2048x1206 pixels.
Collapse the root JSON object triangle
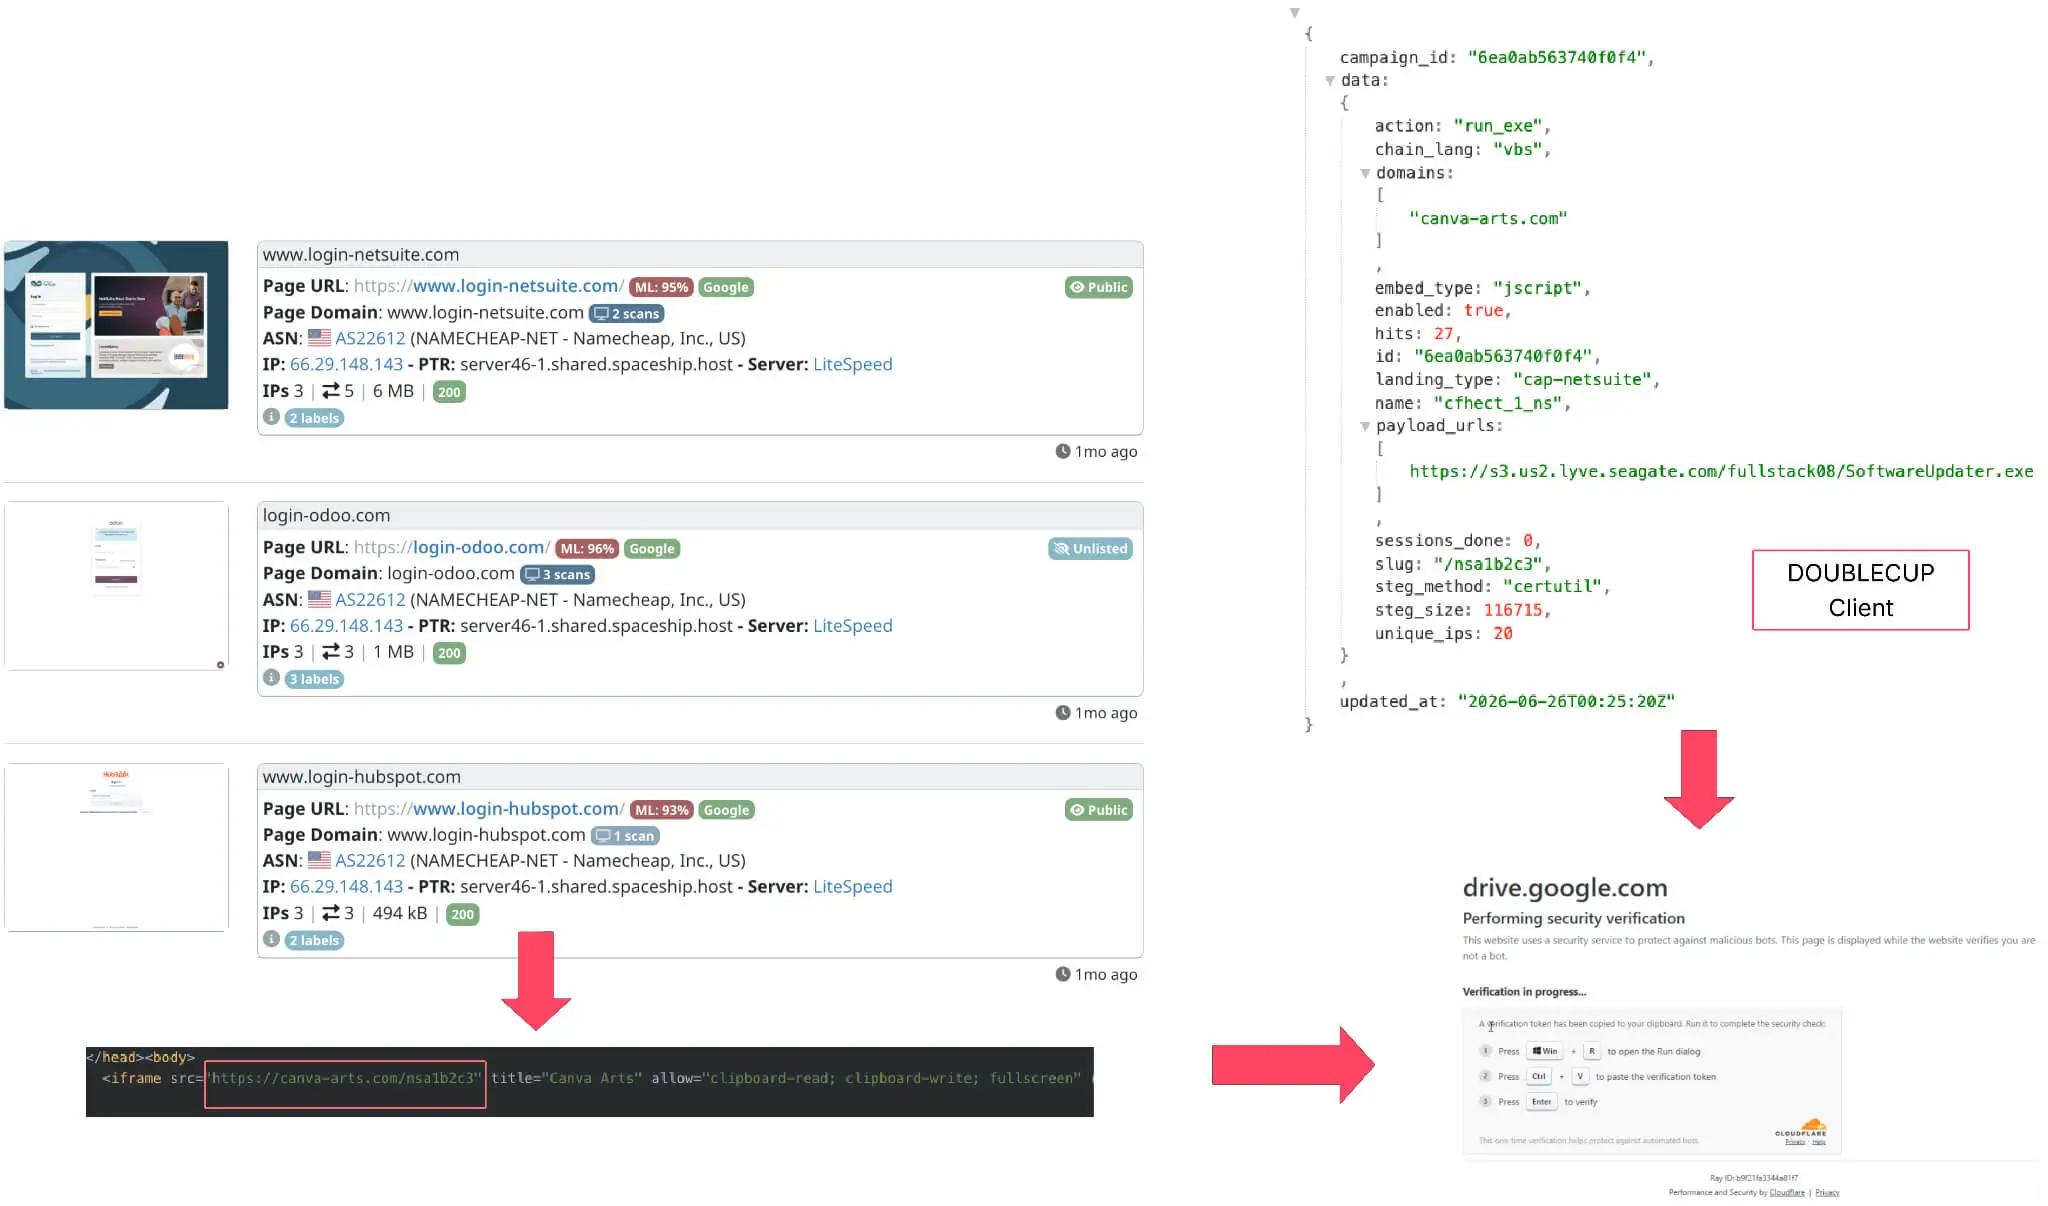tap(1294, 13)
